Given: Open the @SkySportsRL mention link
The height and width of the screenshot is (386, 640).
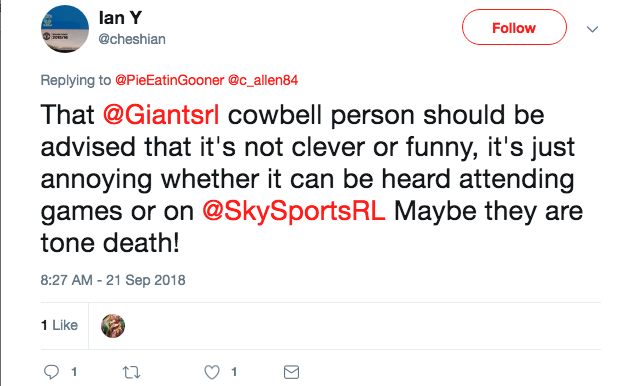Looking at the screenshot, I should pyautogui.click(x=294, y=211).
